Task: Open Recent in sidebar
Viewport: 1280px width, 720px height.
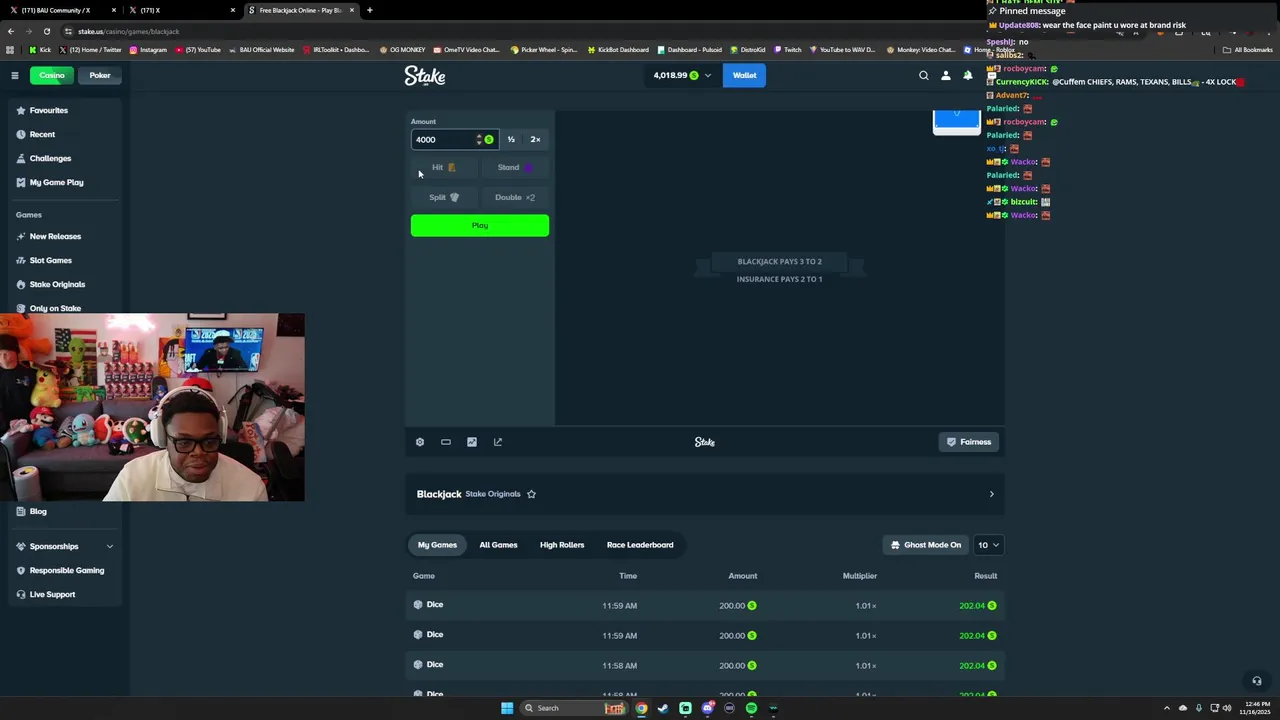Action: coord(65,134)
